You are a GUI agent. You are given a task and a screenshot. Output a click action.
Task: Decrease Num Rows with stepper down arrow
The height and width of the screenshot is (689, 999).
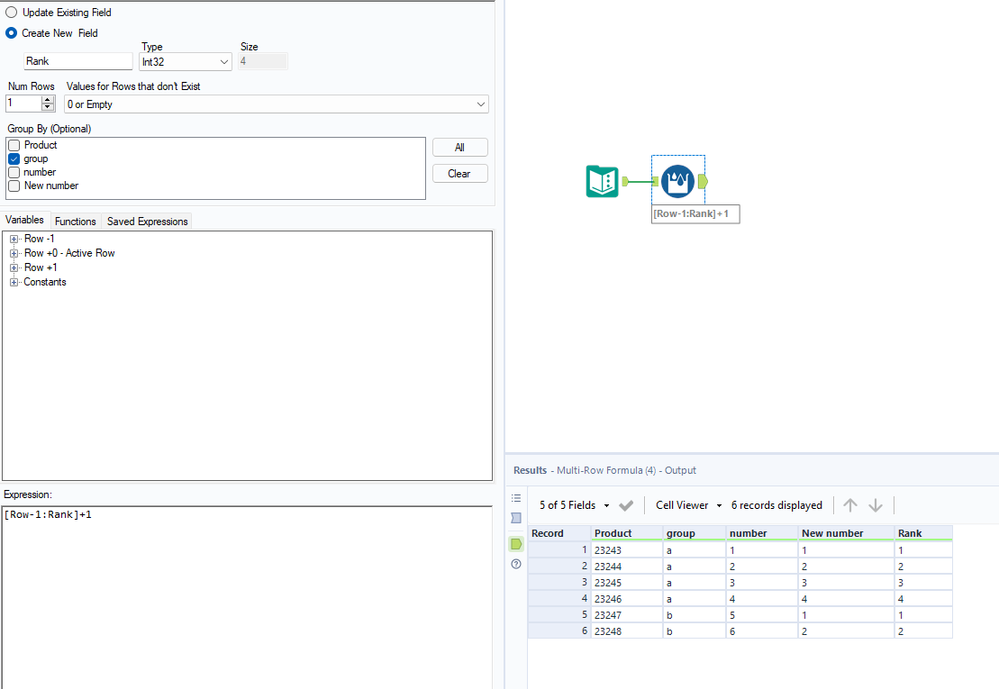(x=48, y=107)
